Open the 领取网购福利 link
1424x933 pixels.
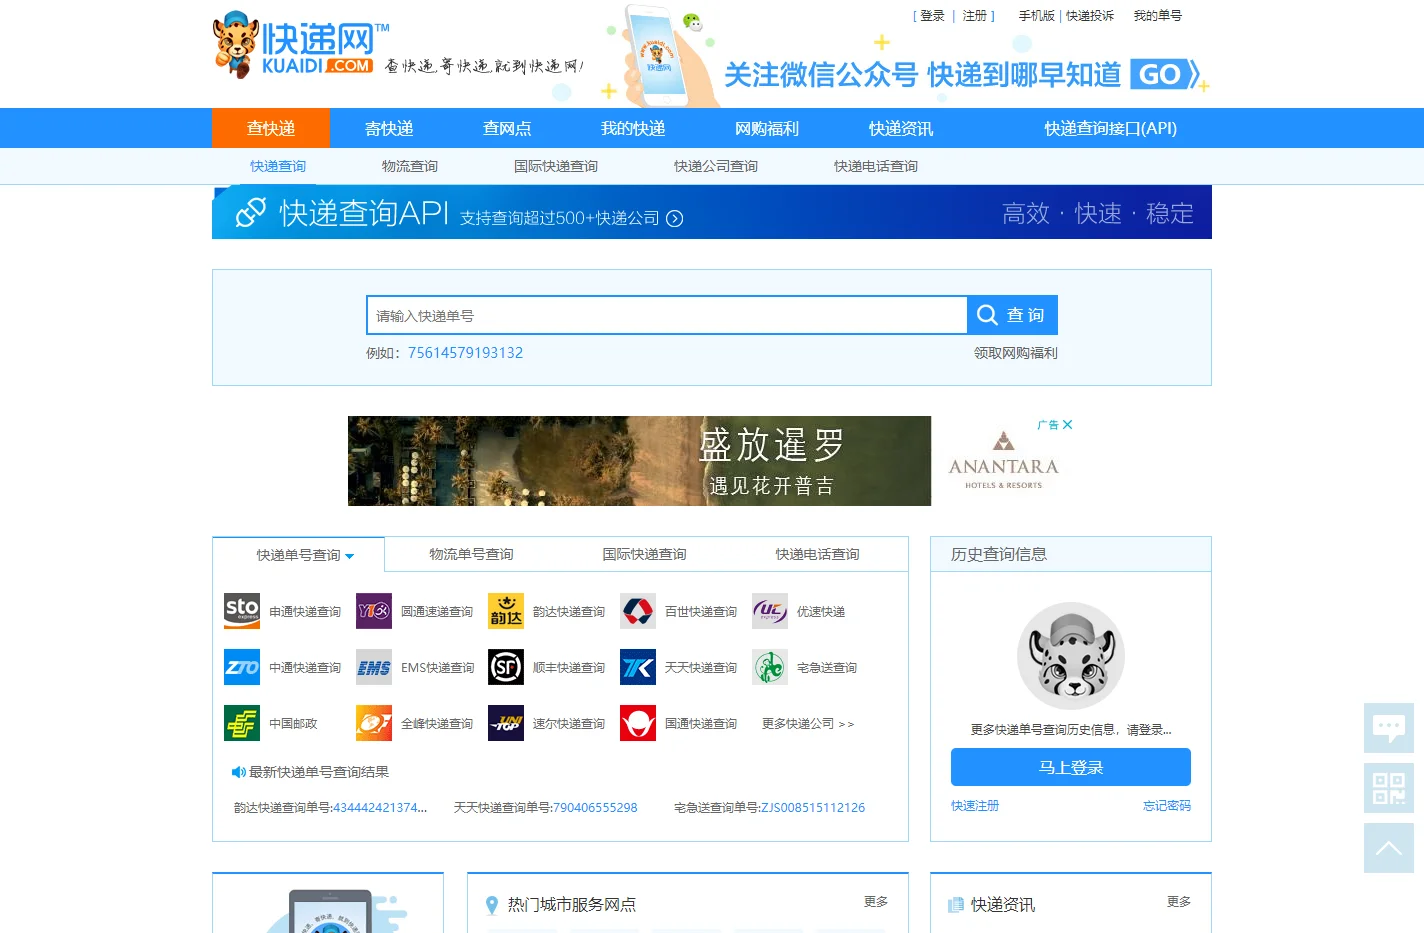[x=1016, y=353]
